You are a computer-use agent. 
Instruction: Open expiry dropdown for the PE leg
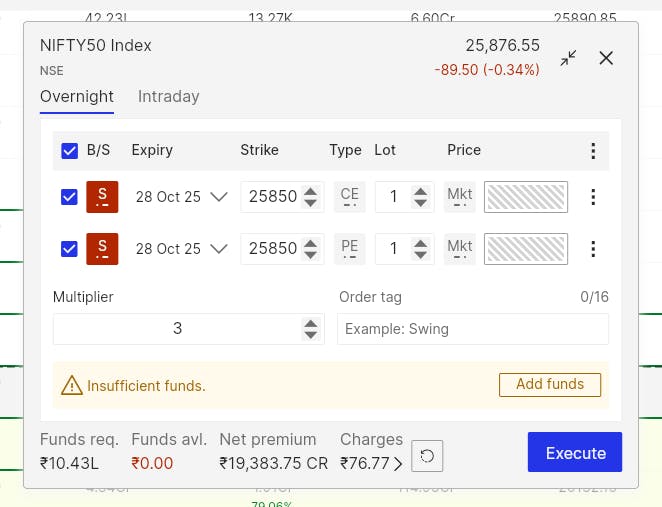click(219, 249)
